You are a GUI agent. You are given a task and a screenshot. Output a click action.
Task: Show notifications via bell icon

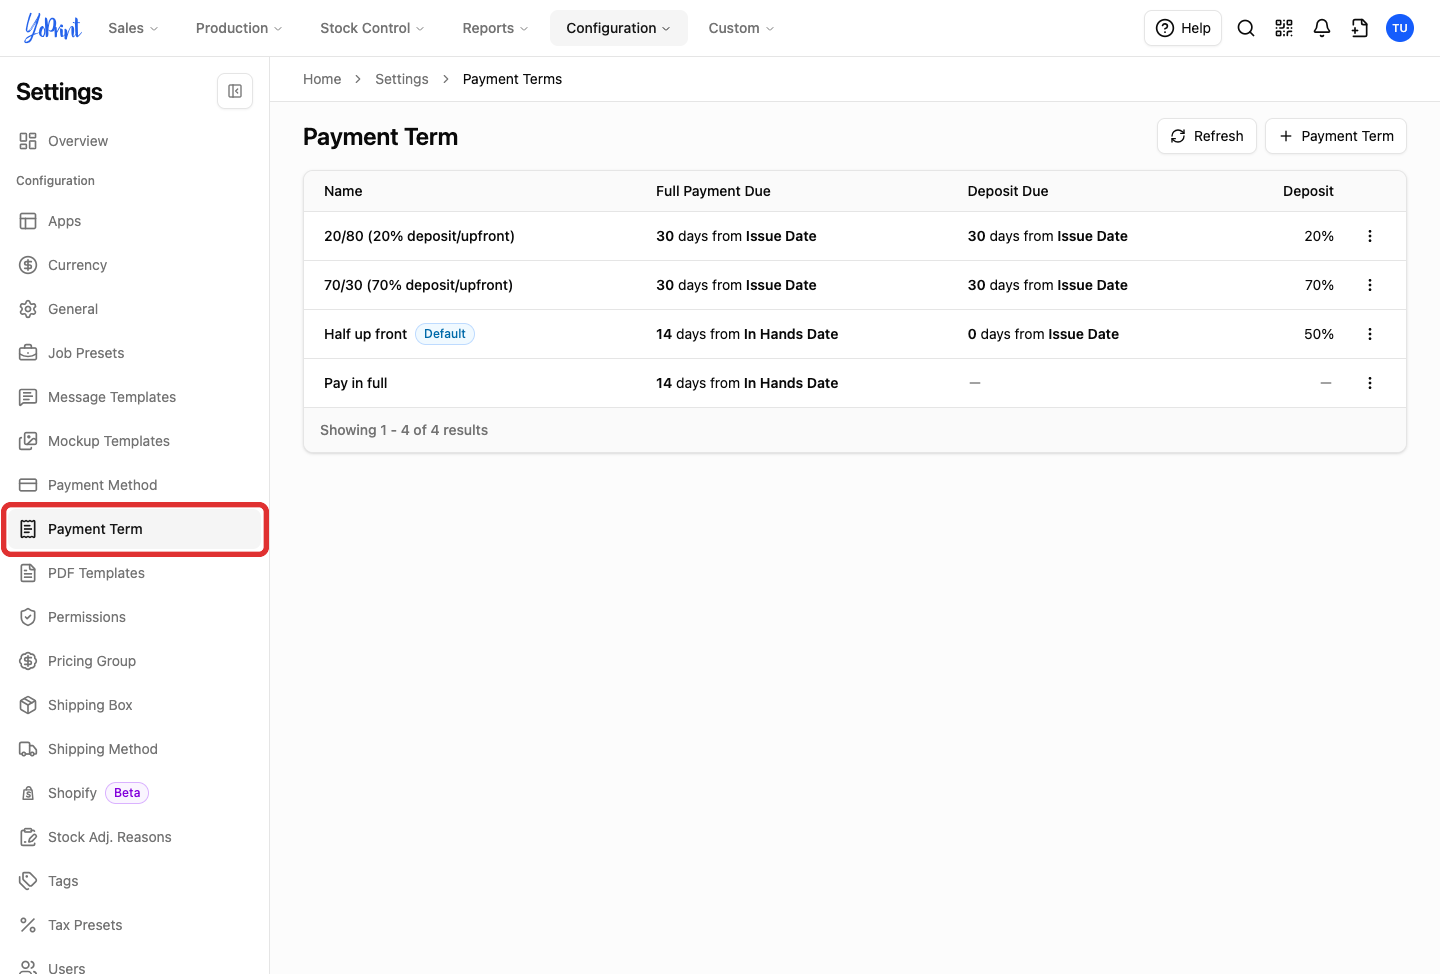(1322, 28)
